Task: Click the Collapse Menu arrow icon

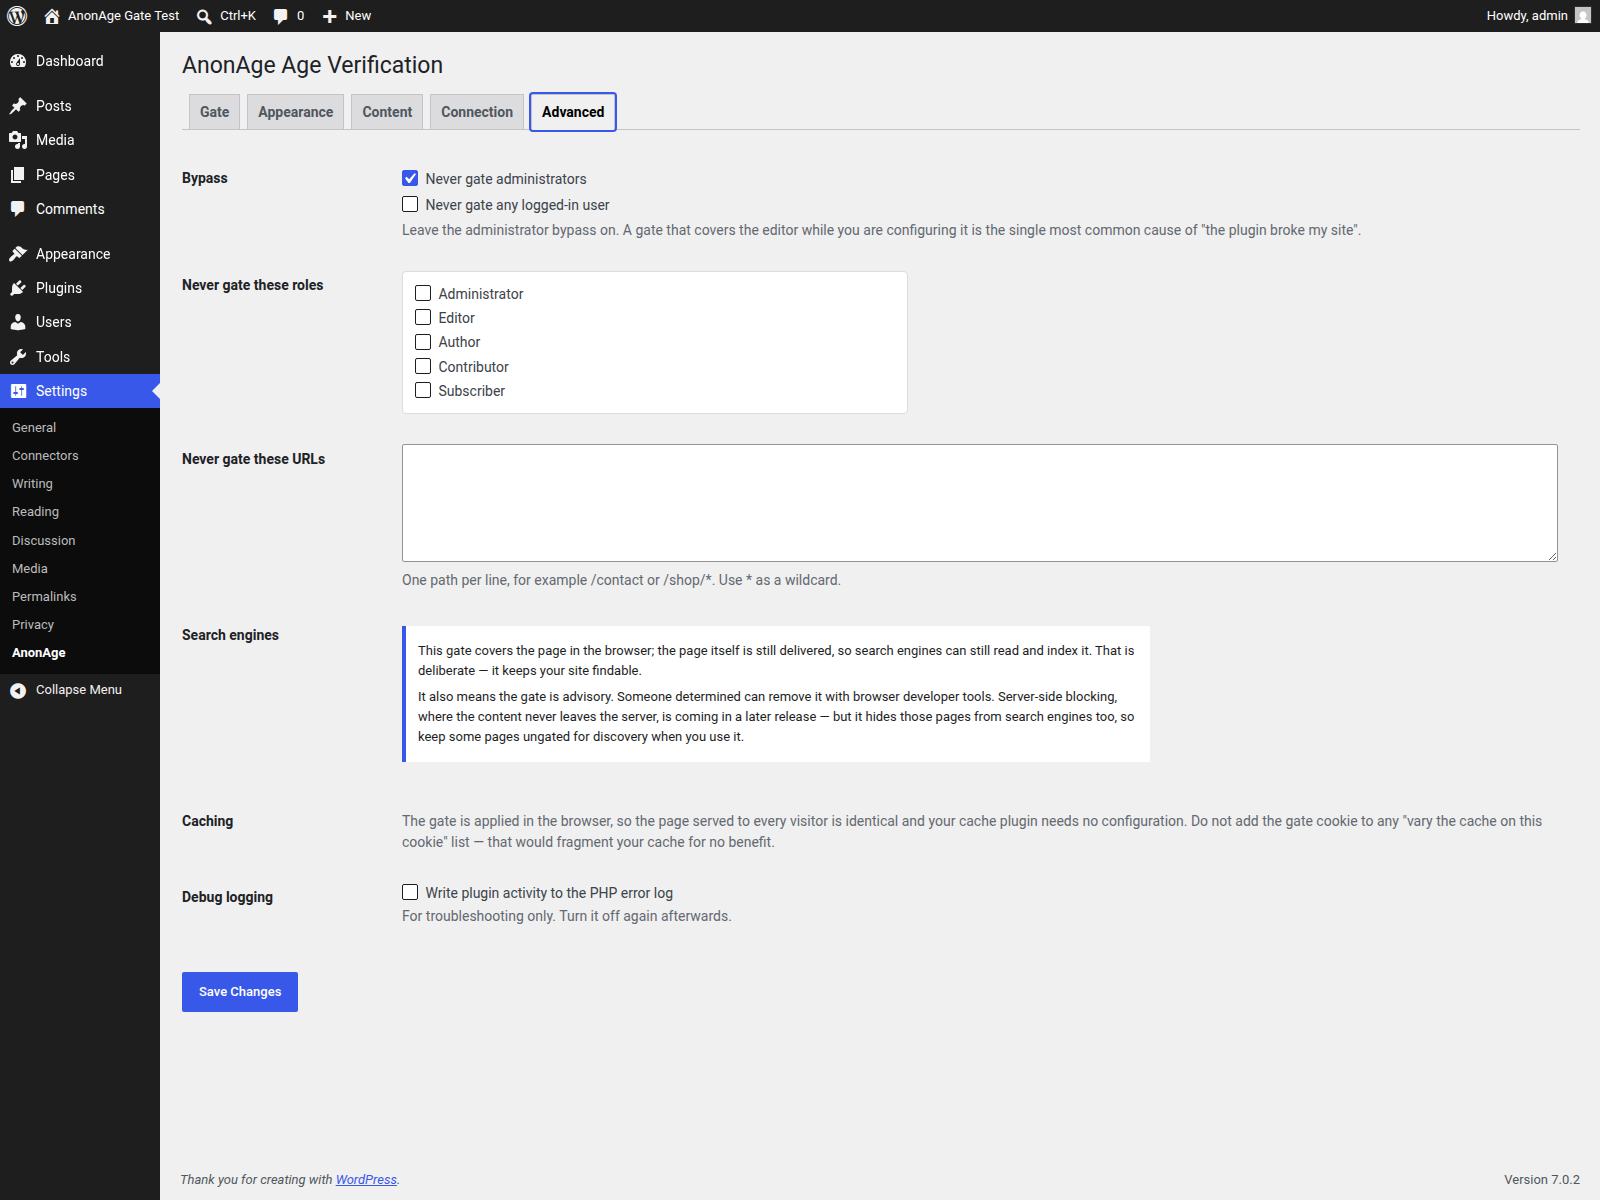Action: [18, 690]
